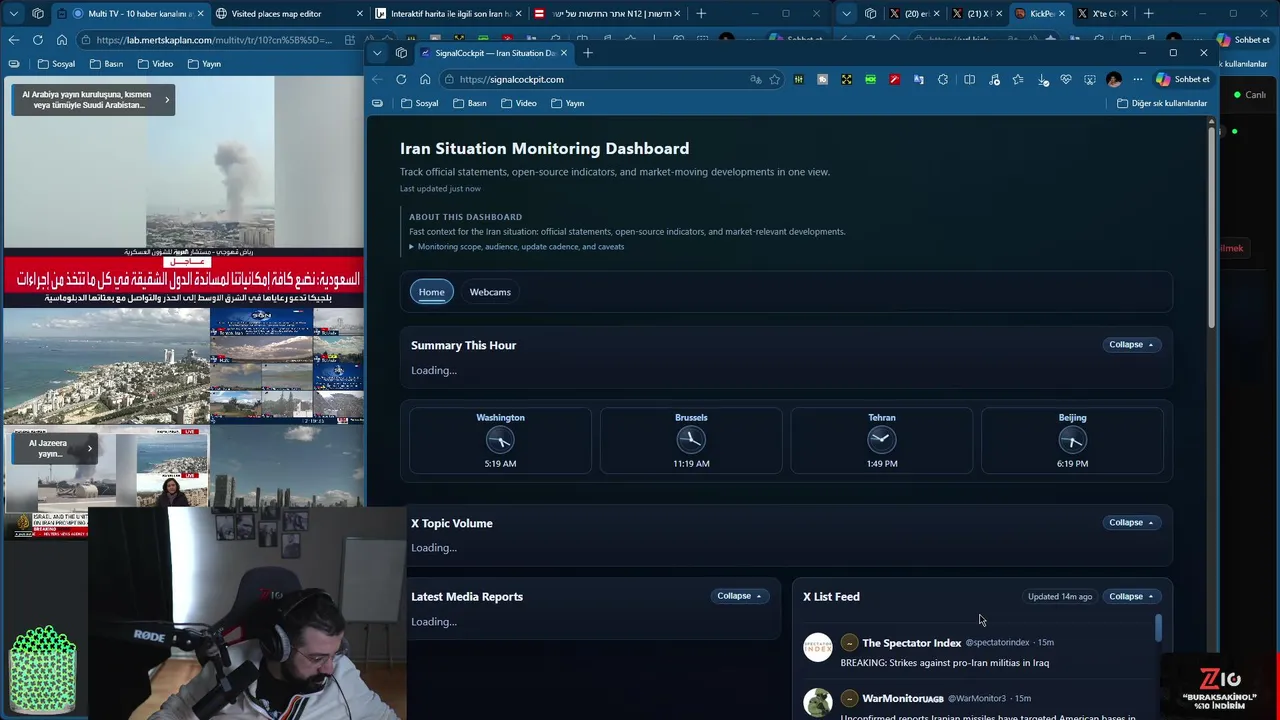1280x720 pixels.
Task: Open Diğer sık kullanılanlar folder
Action: (1162, 103)
